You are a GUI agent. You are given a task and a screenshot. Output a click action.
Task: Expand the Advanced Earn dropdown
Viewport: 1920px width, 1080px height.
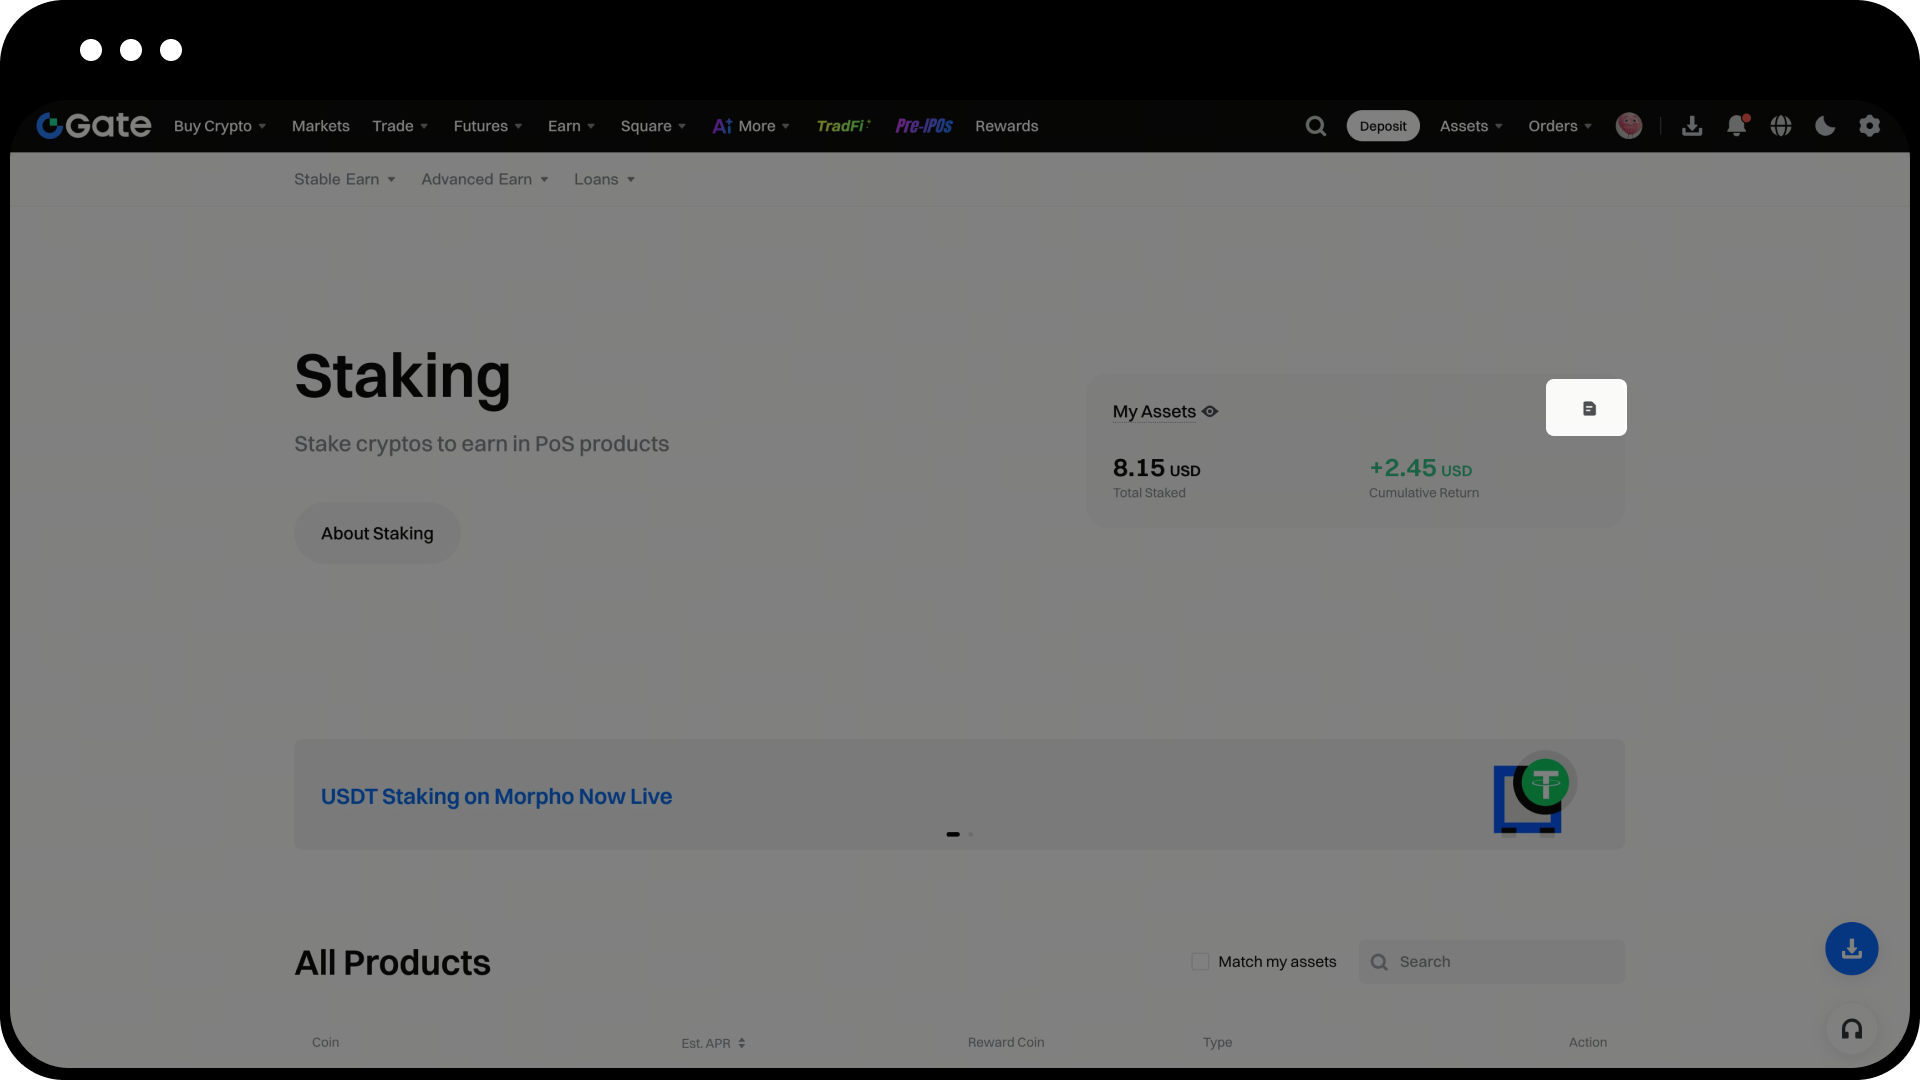pos(485,180)
